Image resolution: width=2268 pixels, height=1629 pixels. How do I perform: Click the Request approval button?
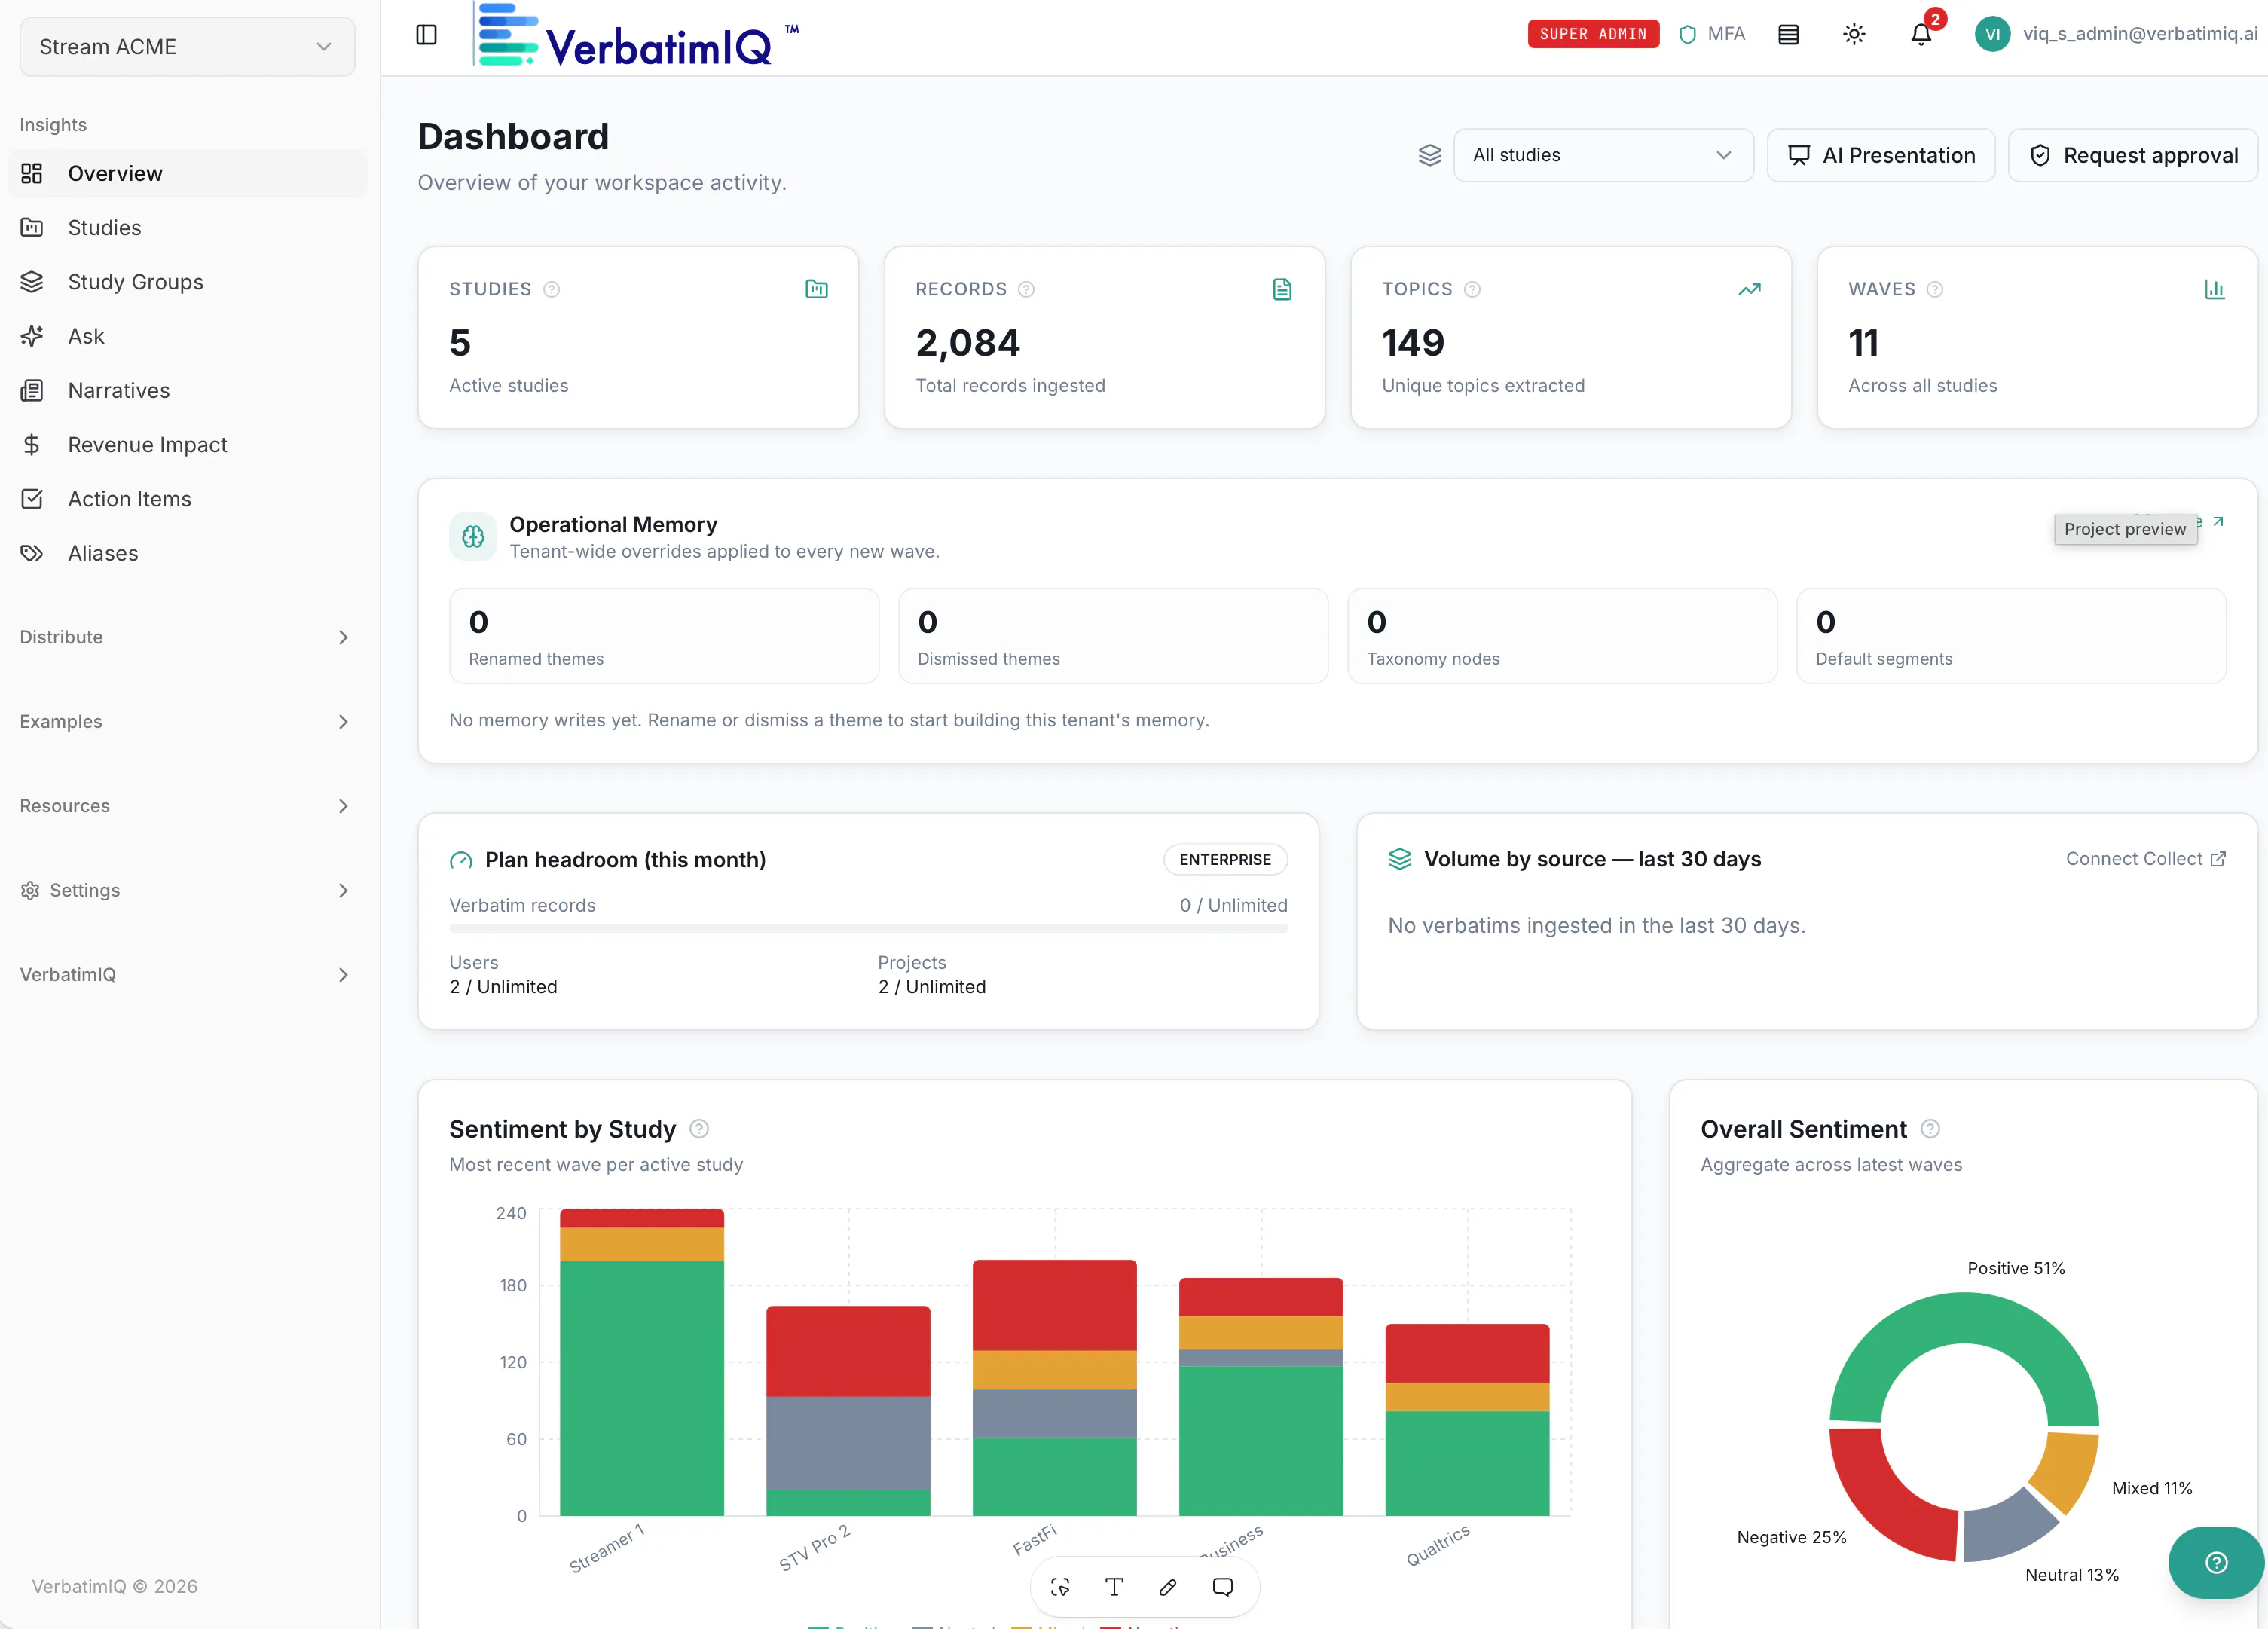pos(2133,155)
